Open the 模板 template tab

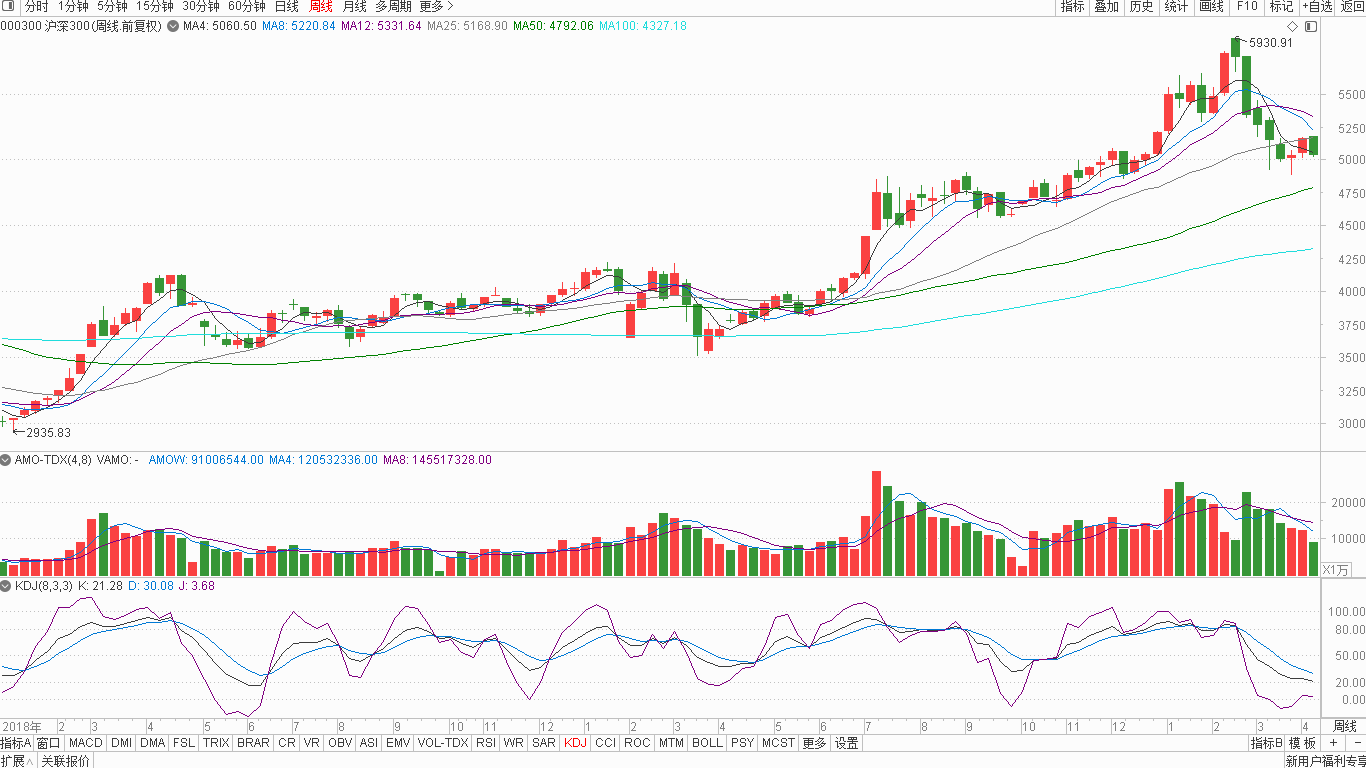pos(1302,743)
